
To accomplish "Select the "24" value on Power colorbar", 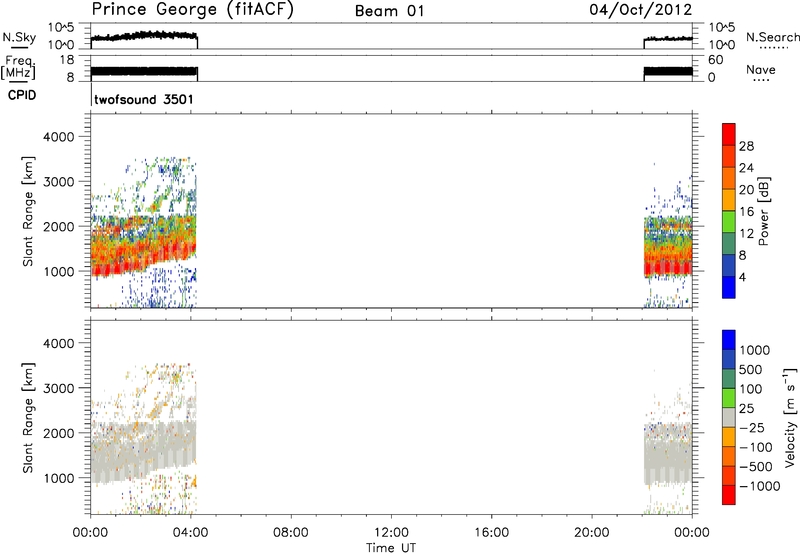I will point(746,168).
